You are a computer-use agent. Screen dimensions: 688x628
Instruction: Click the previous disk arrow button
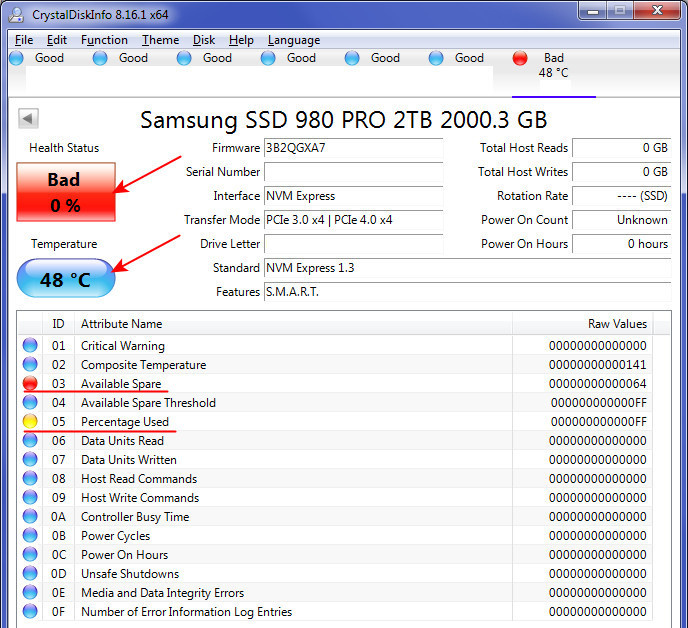29,118
